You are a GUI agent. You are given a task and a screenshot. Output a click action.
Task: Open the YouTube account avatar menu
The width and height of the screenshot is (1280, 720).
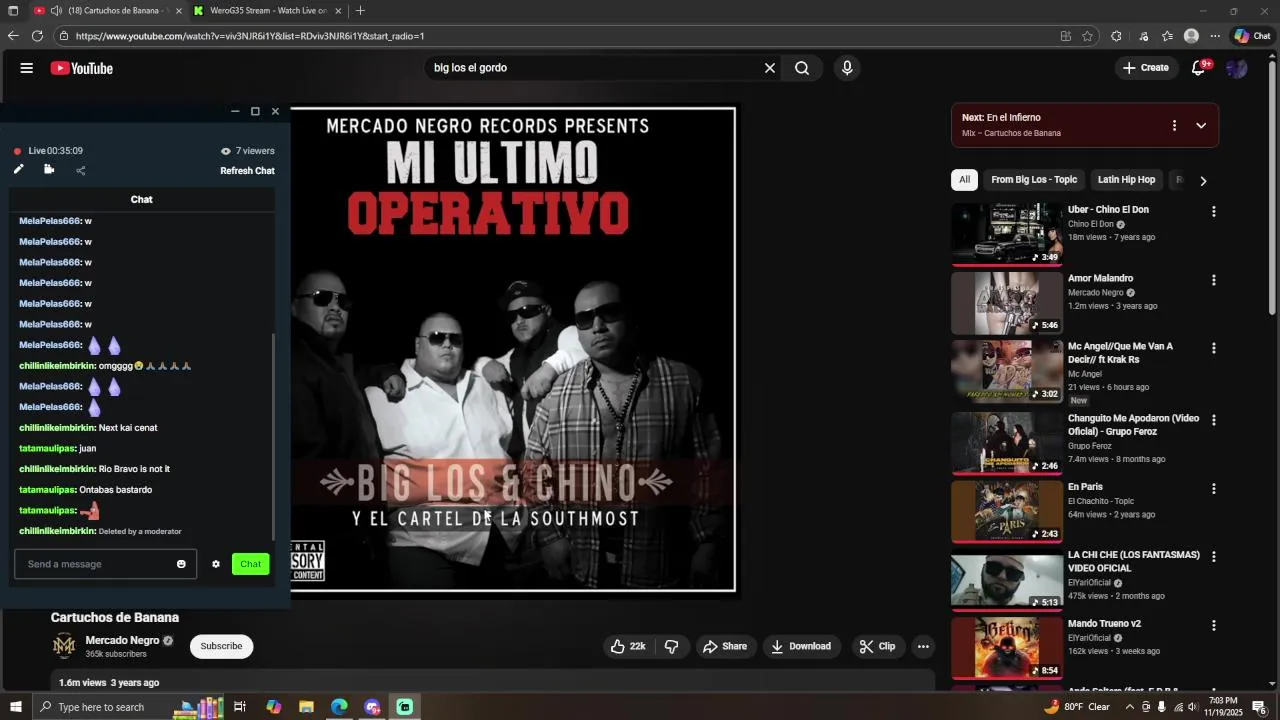tap(1237, 68)
